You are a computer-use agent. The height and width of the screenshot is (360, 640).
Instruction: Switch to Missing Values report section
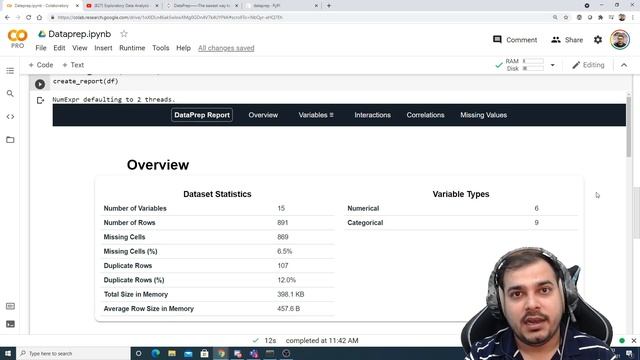[484, 115]
